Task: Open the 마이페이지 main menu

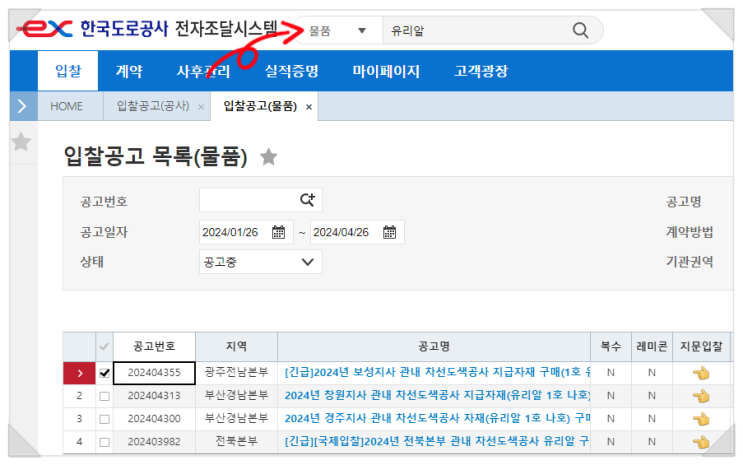Action: pyautogui.click(x=386, y=71)
